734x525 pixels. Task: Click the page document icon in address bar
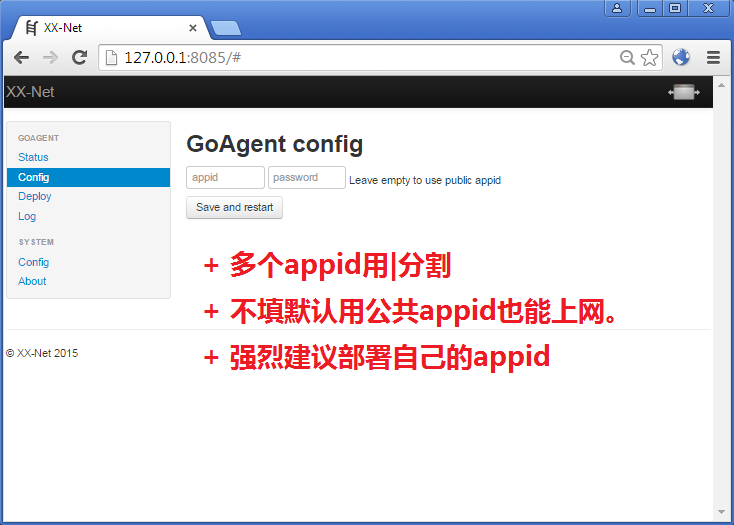pos(111,58)
